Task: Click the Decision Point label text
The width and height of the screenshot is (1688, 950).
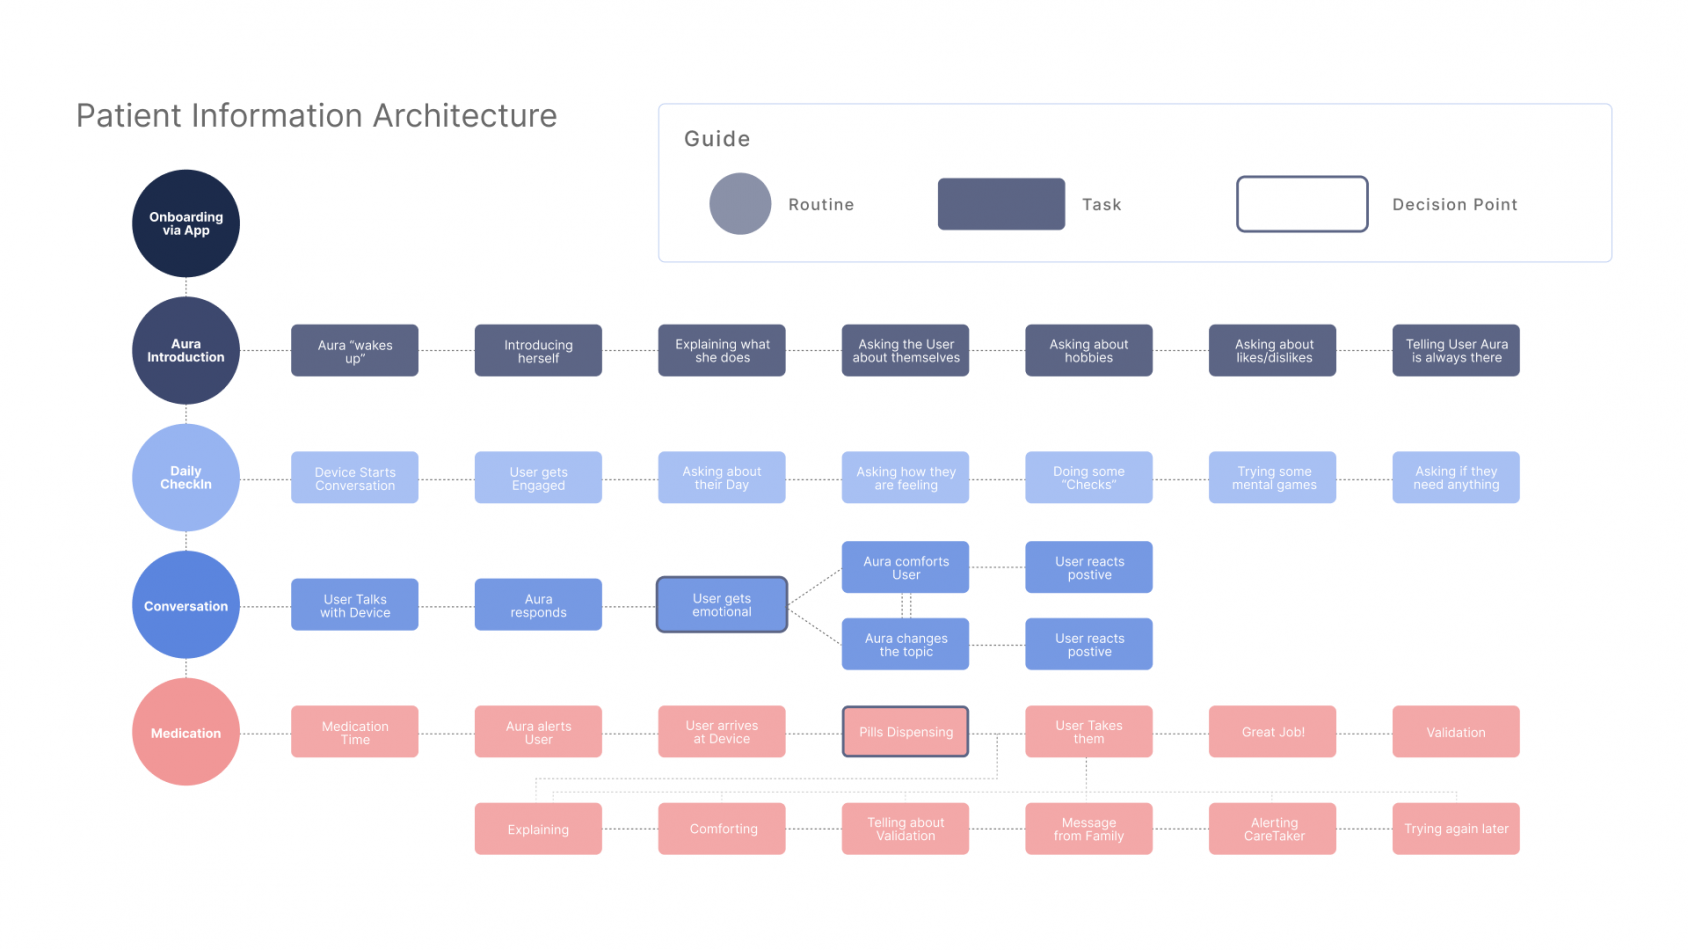Action: (1455, 204)
